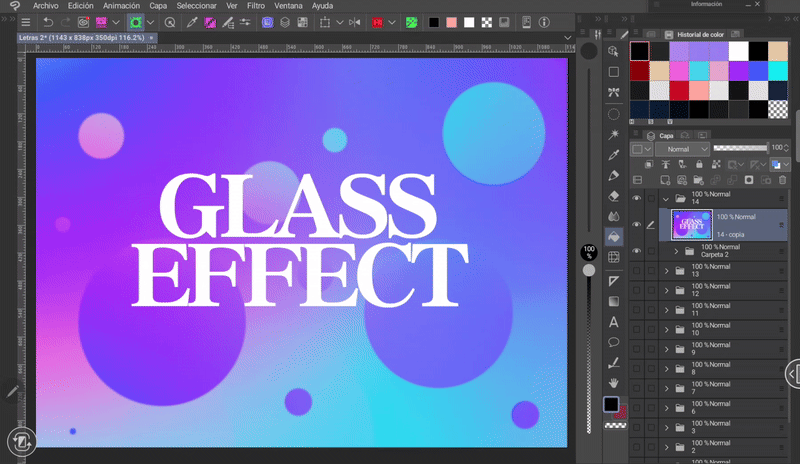Delete layer using the trash icon
Viewport: 800px width, 464px height.
782,180
